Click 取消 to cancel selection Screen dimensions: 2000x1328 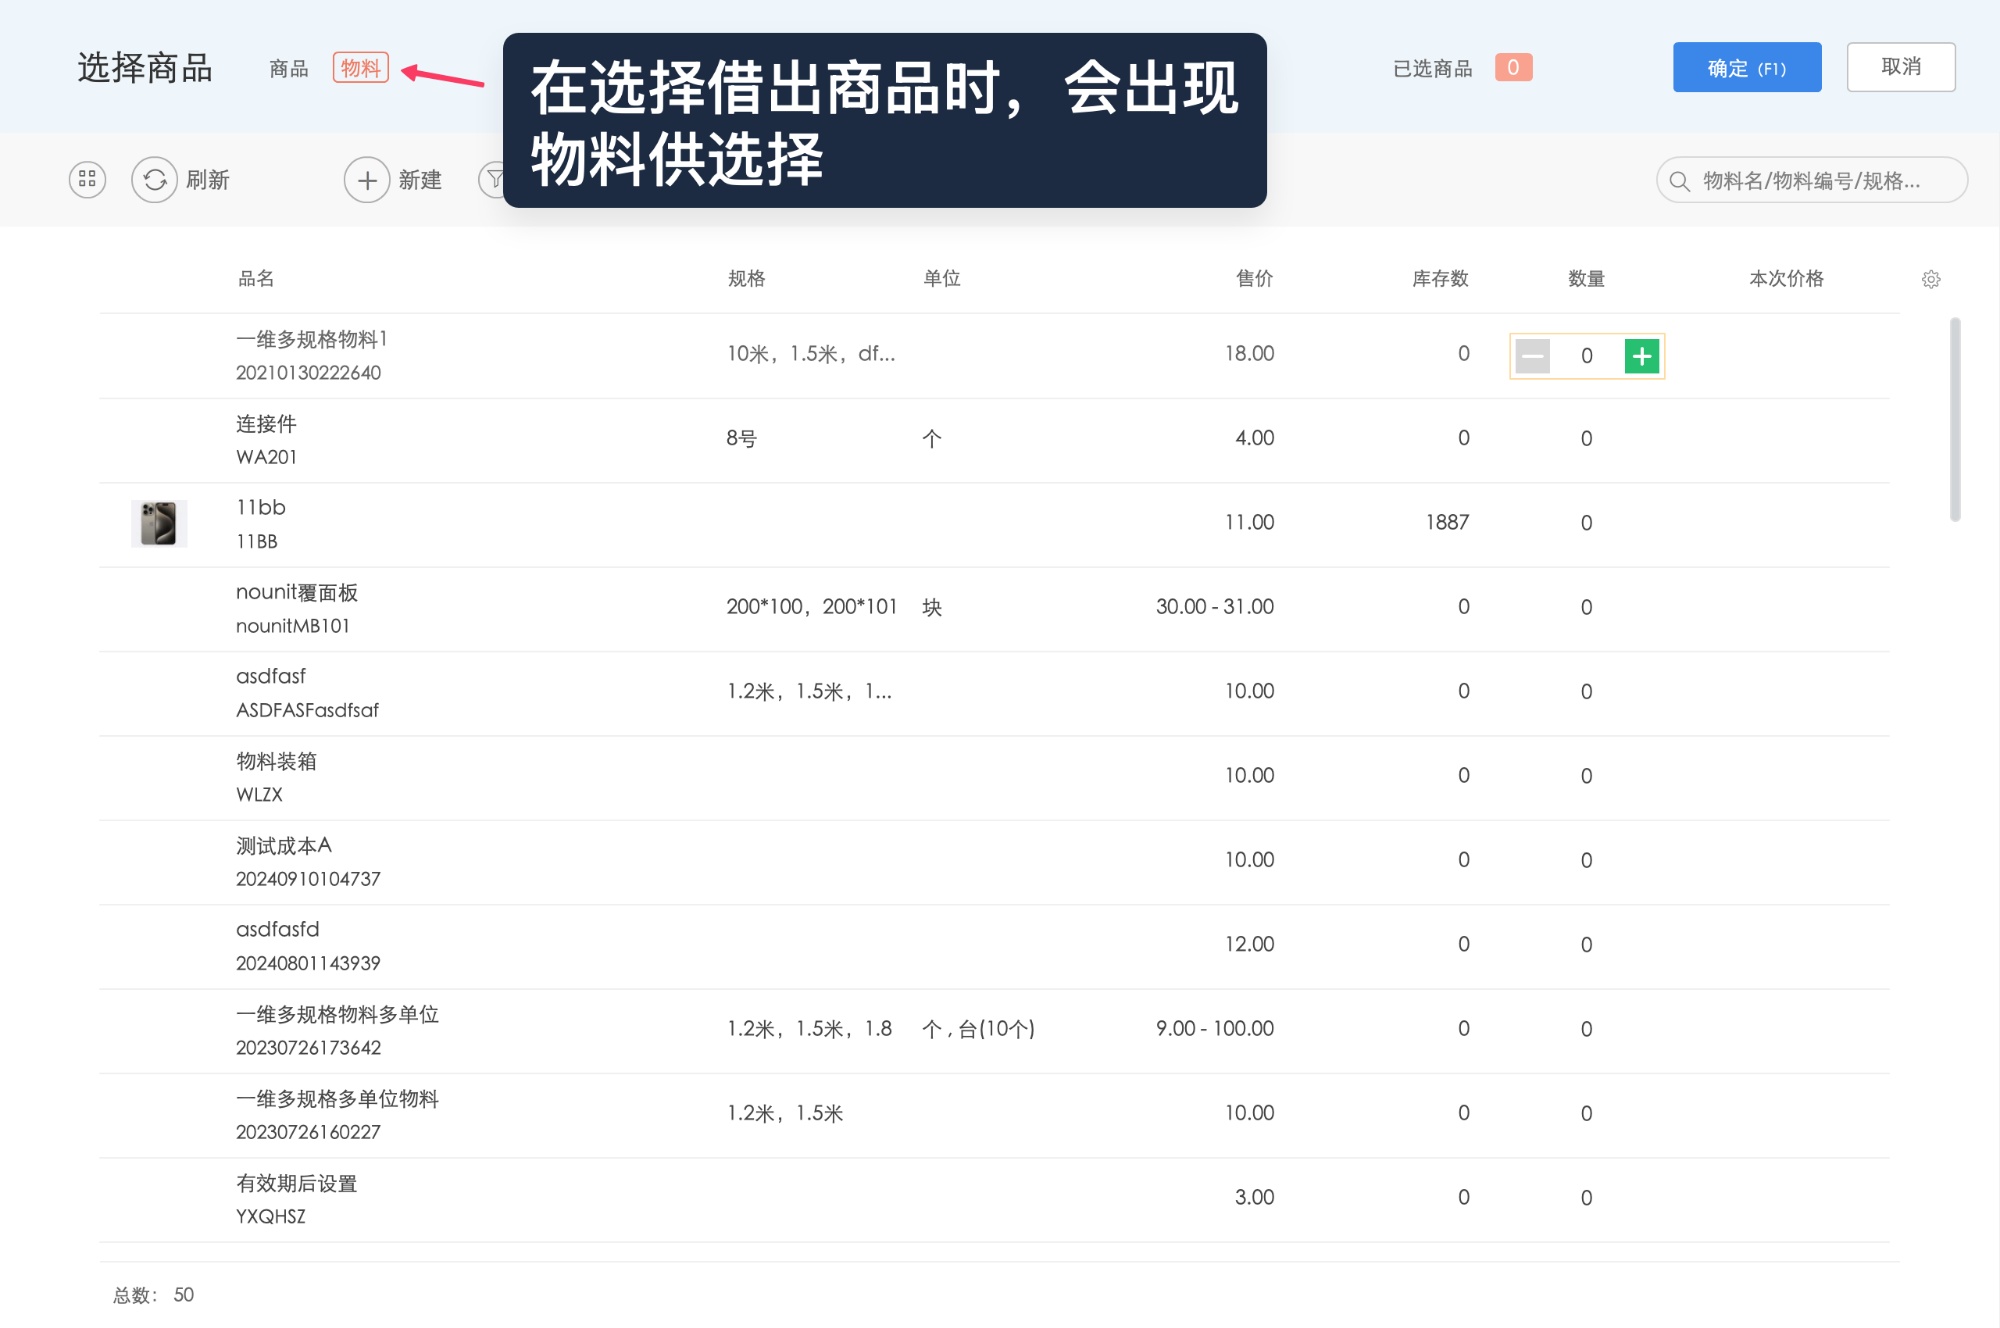(x=1901, y=67)
